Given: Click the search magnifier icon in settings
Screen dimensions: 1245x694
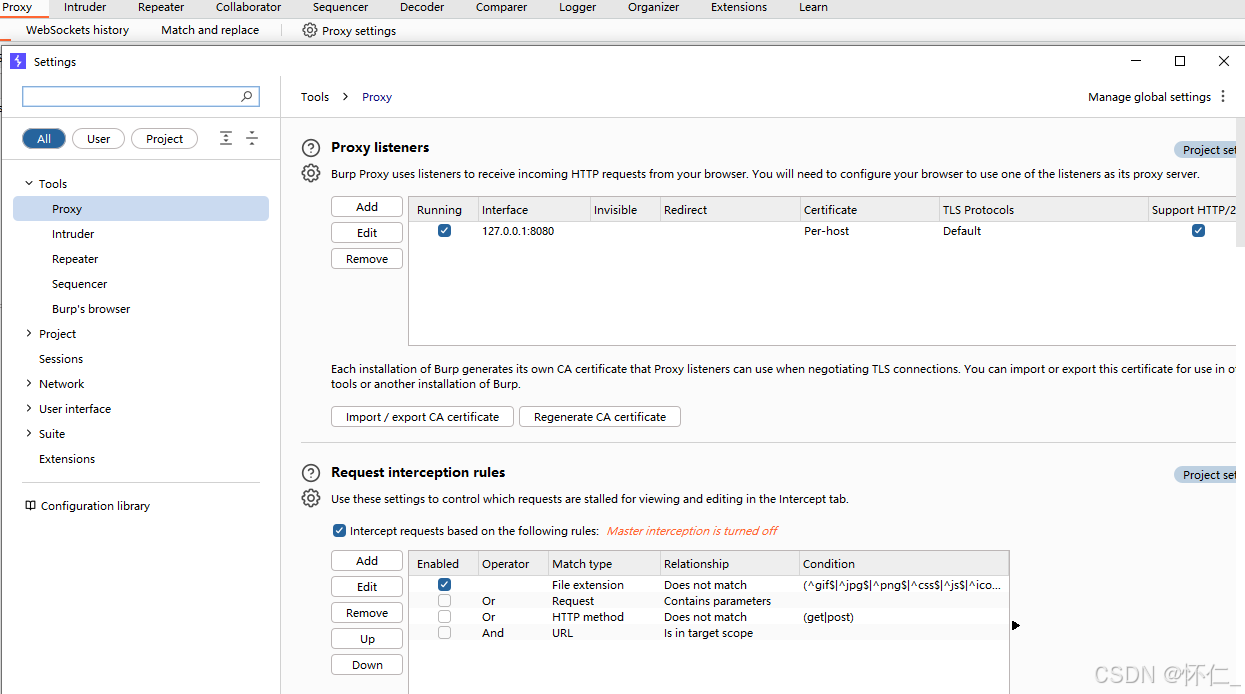Looking at the screenshot, I should tap(247, 96).
